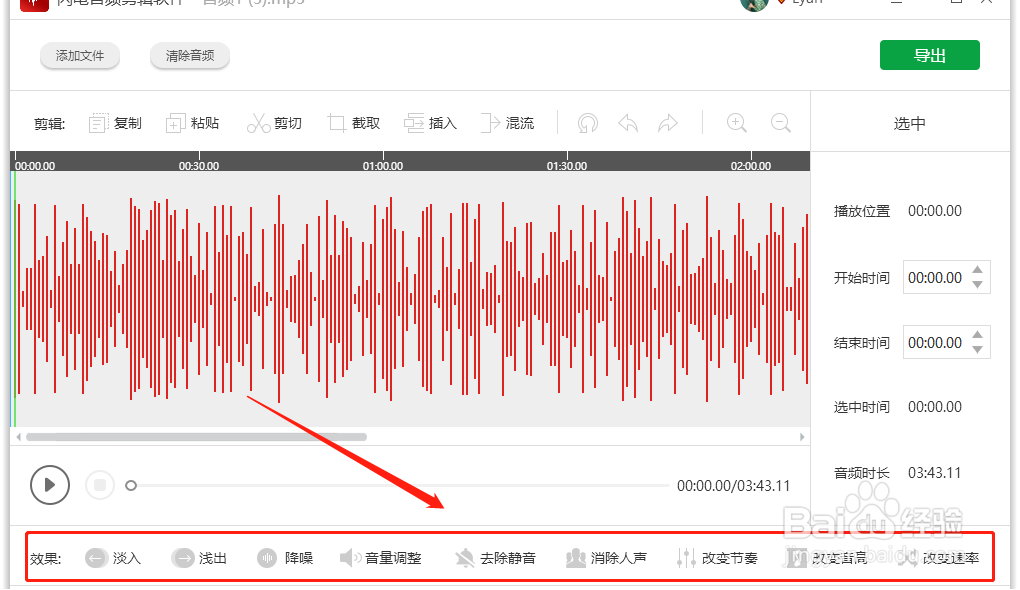Select the 截取 crop tool

(353, 123)
